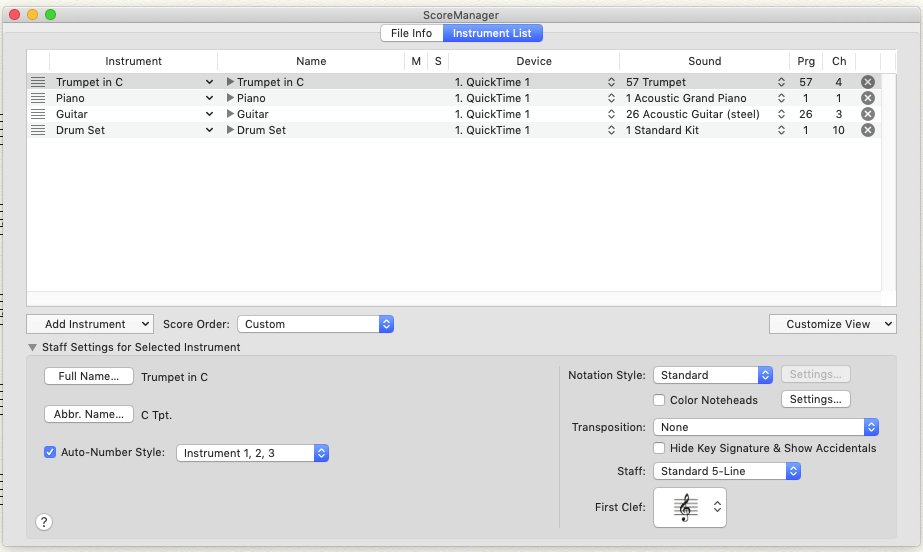The image size is (923, 552).
Task: Grab the drag handle for Piano row
Action: pos(38,98)
